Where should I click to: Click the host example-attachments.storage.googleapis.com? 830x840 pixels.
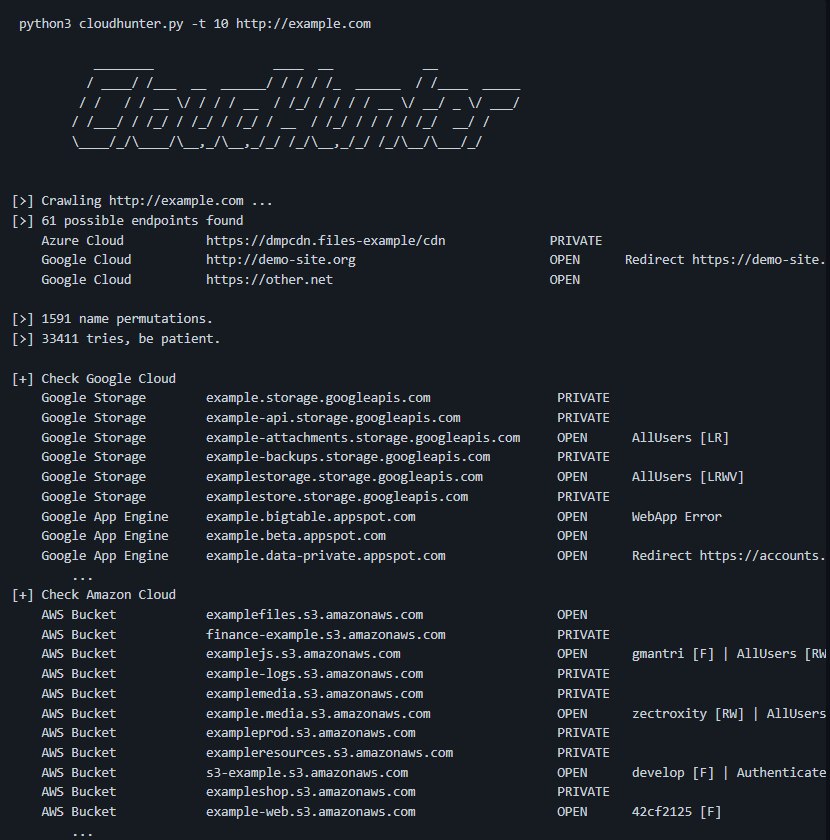coord(363,438)
